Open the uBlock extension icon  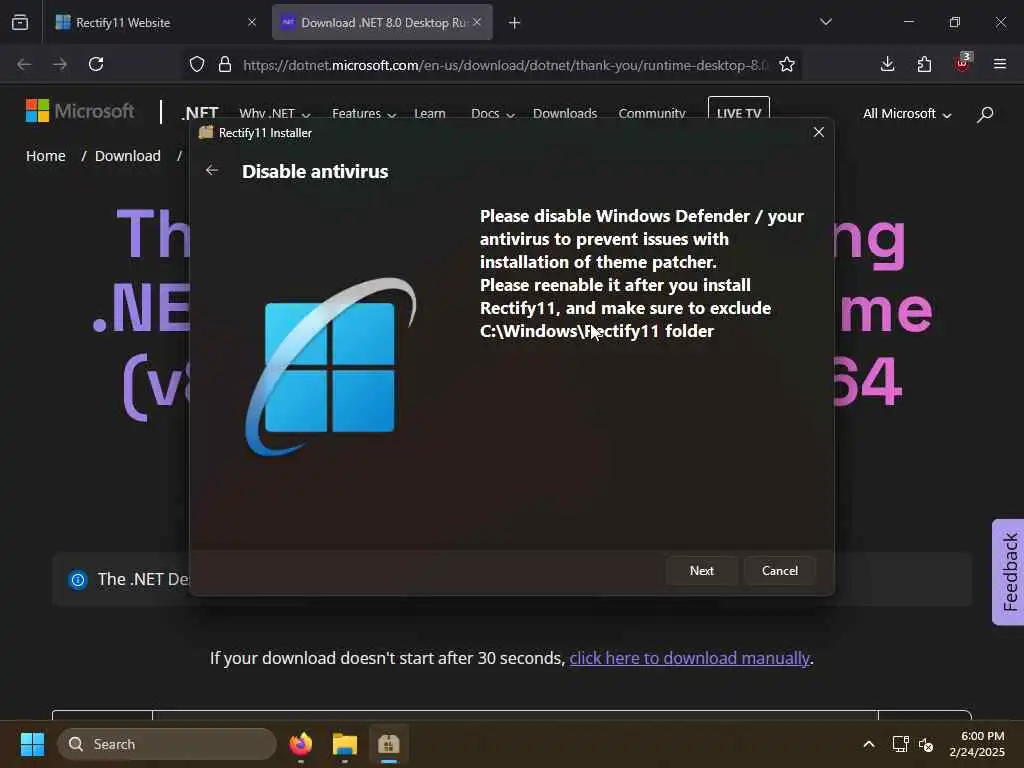[x=962, y=63]
